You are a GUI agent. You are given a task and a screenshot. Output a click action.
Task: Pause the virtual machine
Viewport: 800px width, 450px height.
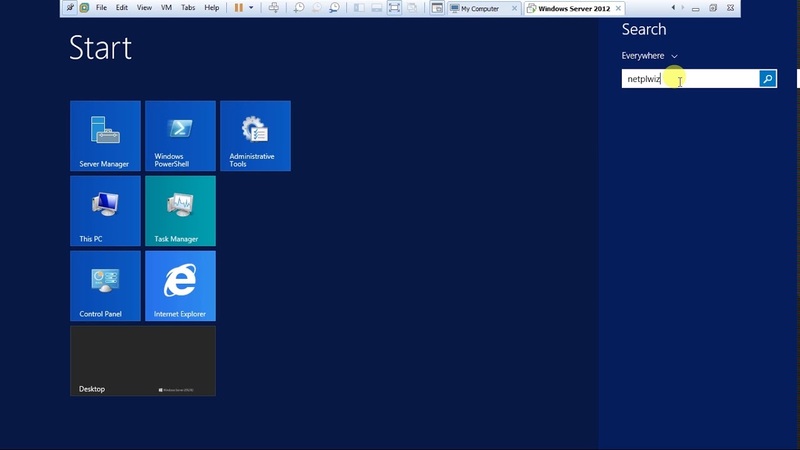[x=238, y=8]
